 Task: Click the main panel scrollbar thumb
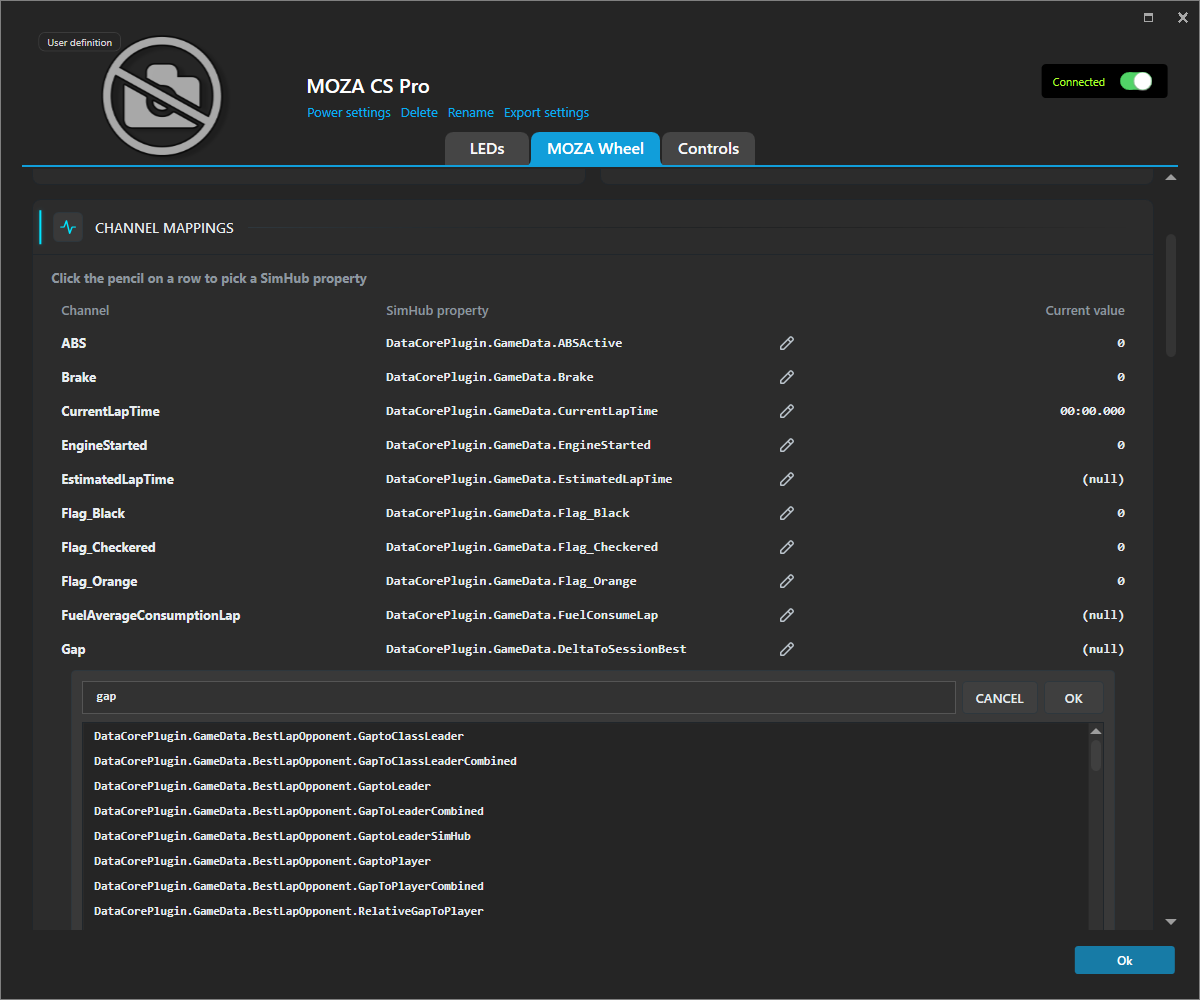click(x=1171, y=295)
